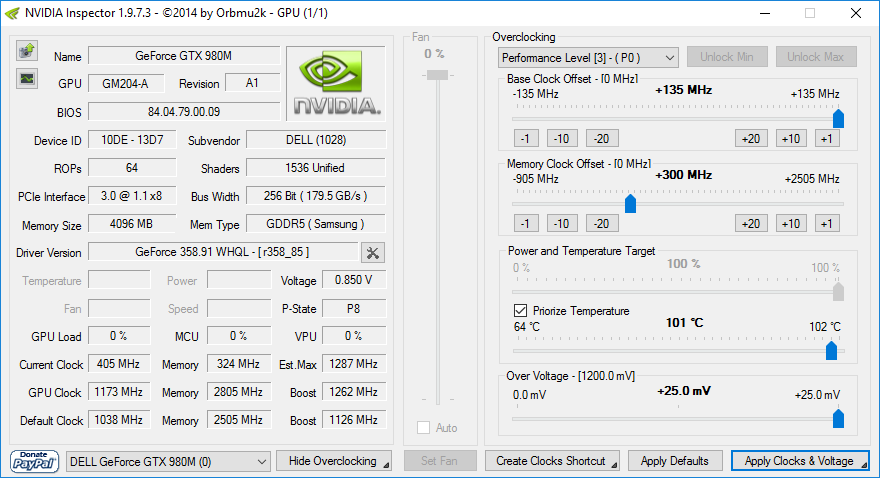Increase Base Clock Offset by 10 MHz

(x=791, y=139)
